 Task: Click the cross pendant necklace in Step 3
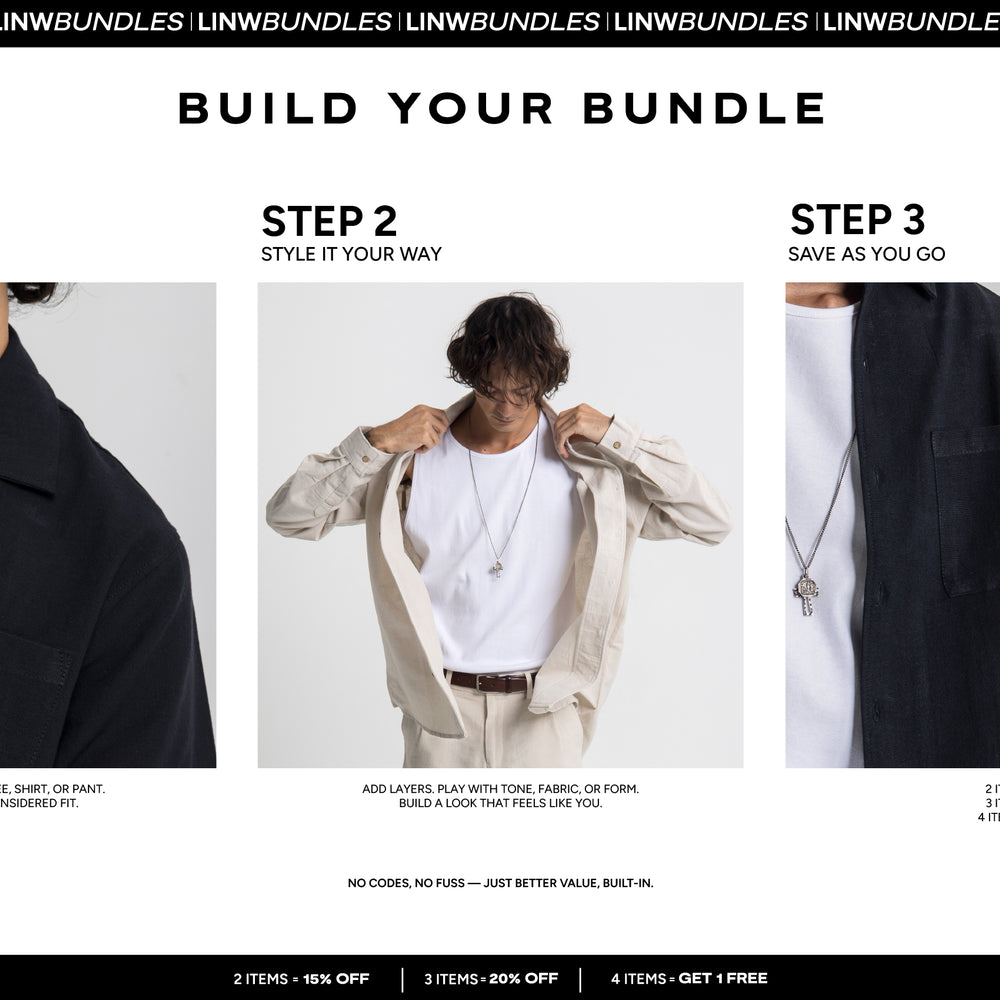pyautogui.click(x=806, y=594)
